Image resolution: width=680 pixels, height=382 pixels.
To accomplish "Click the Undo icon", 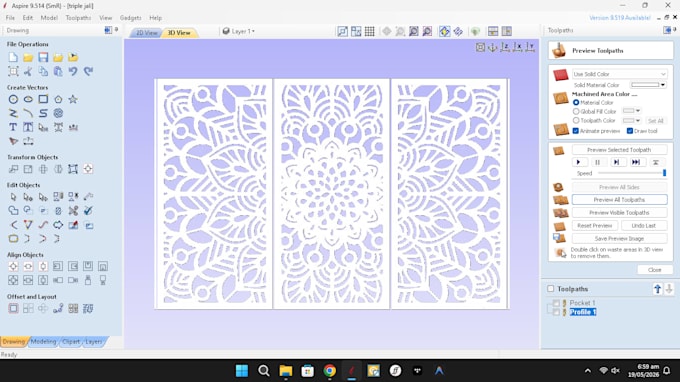I will pyautogui.click(x=73, y=71).
